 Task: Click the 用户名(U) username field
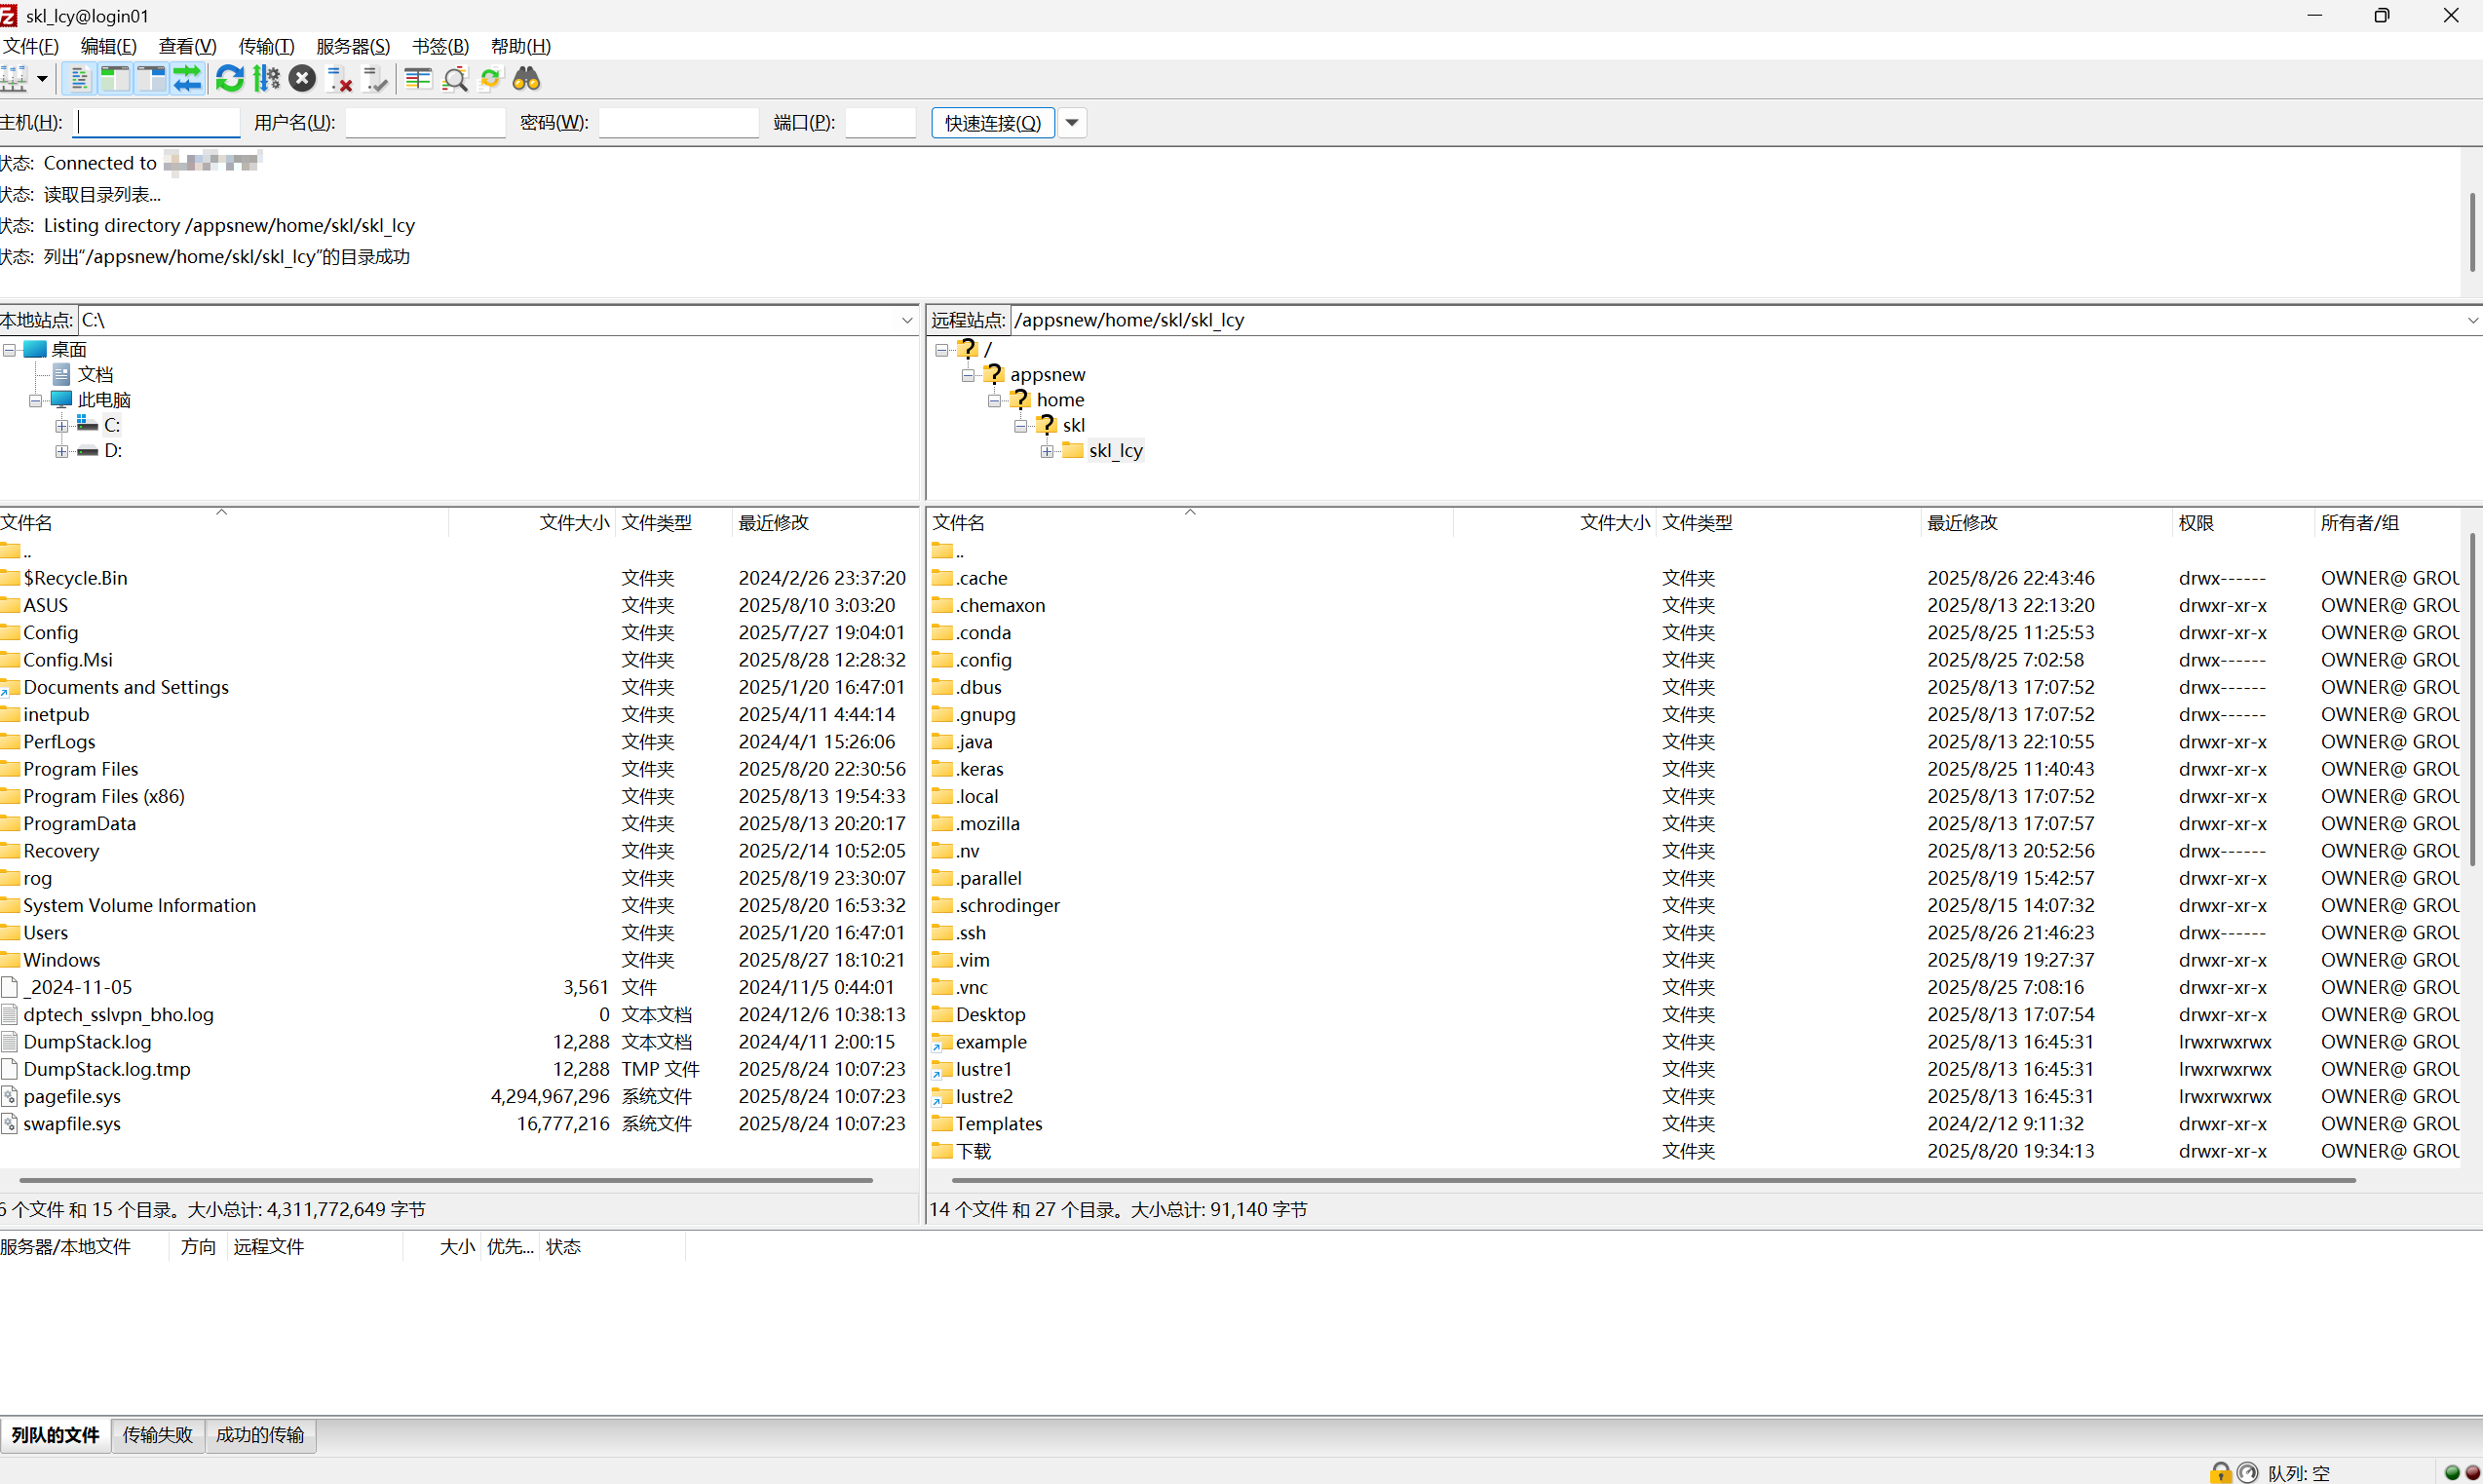pyautogui.click(x=425, y=122)
